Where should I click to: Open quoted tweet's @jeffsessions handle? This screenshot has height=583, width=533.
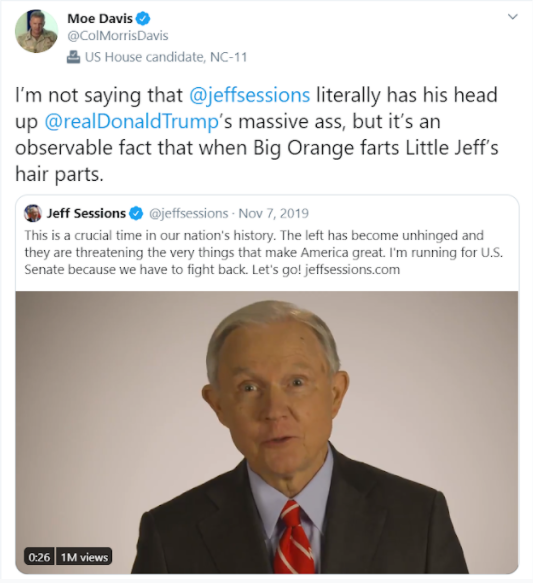click(x=188, y=213)
